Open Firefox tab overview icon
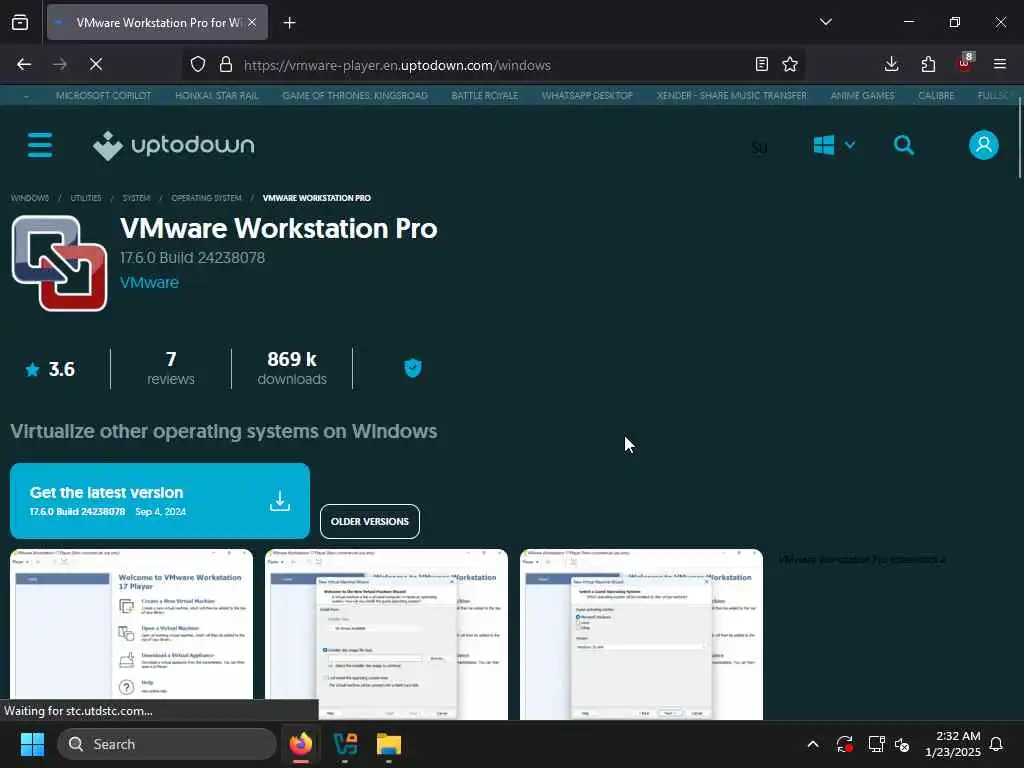1024x768 pixels. [x=20, y=22]
